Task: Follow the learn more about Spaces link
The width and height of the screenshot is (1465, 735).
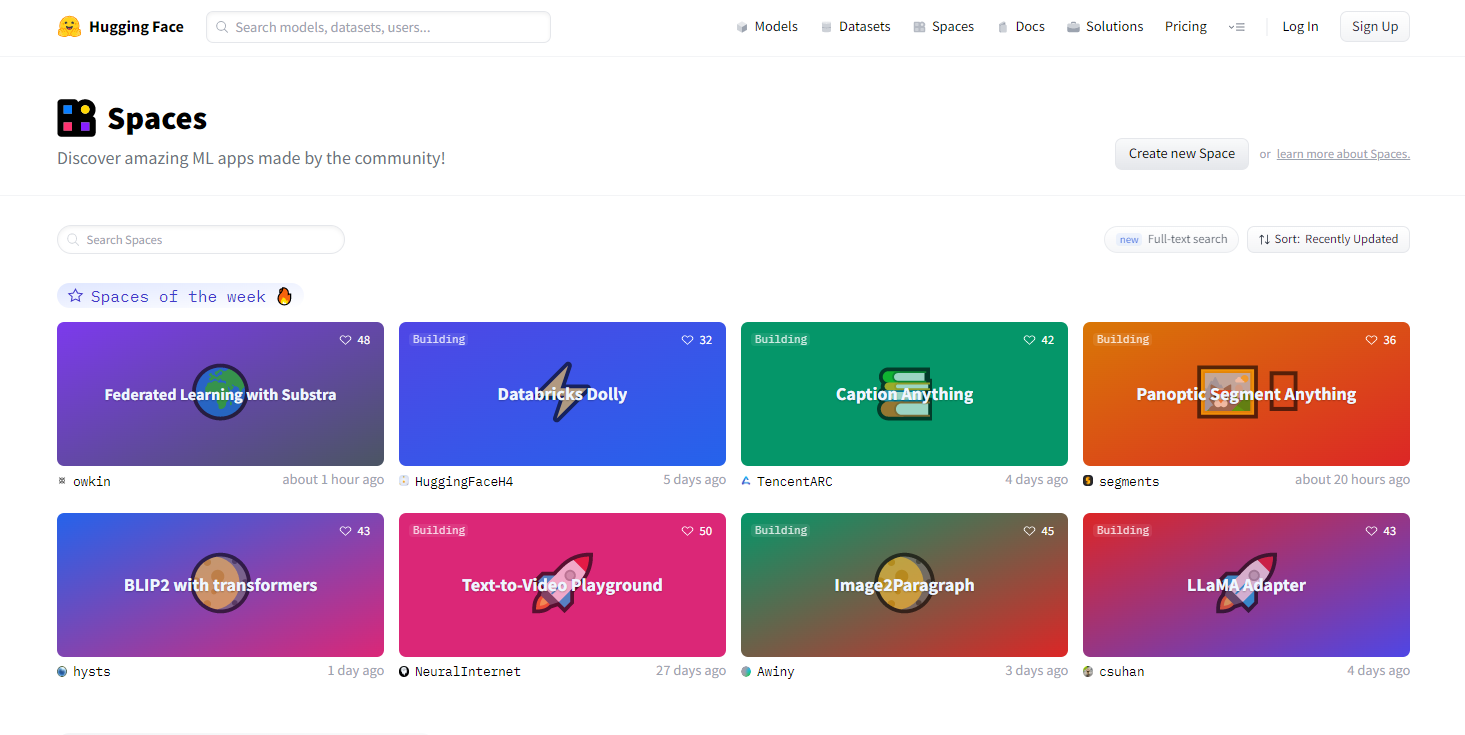Action: tap(1343, 154)
